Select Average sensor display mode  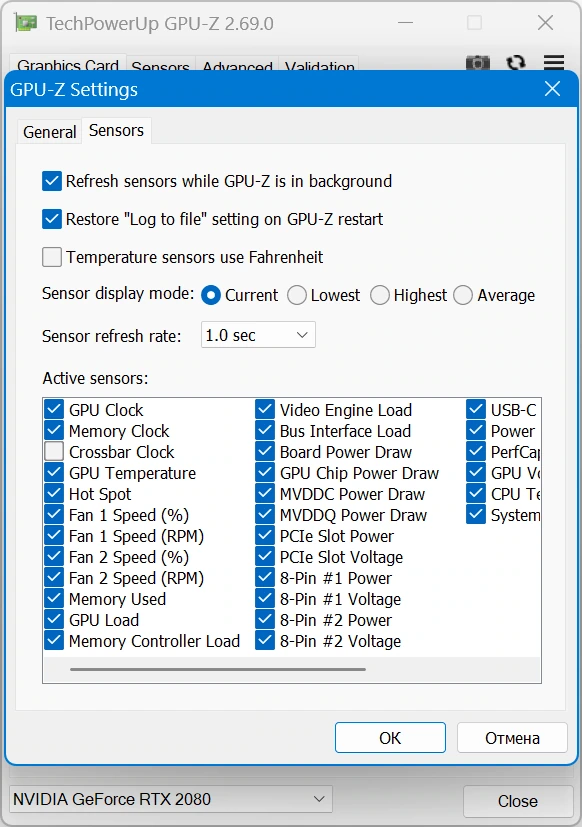click(463, 295)
